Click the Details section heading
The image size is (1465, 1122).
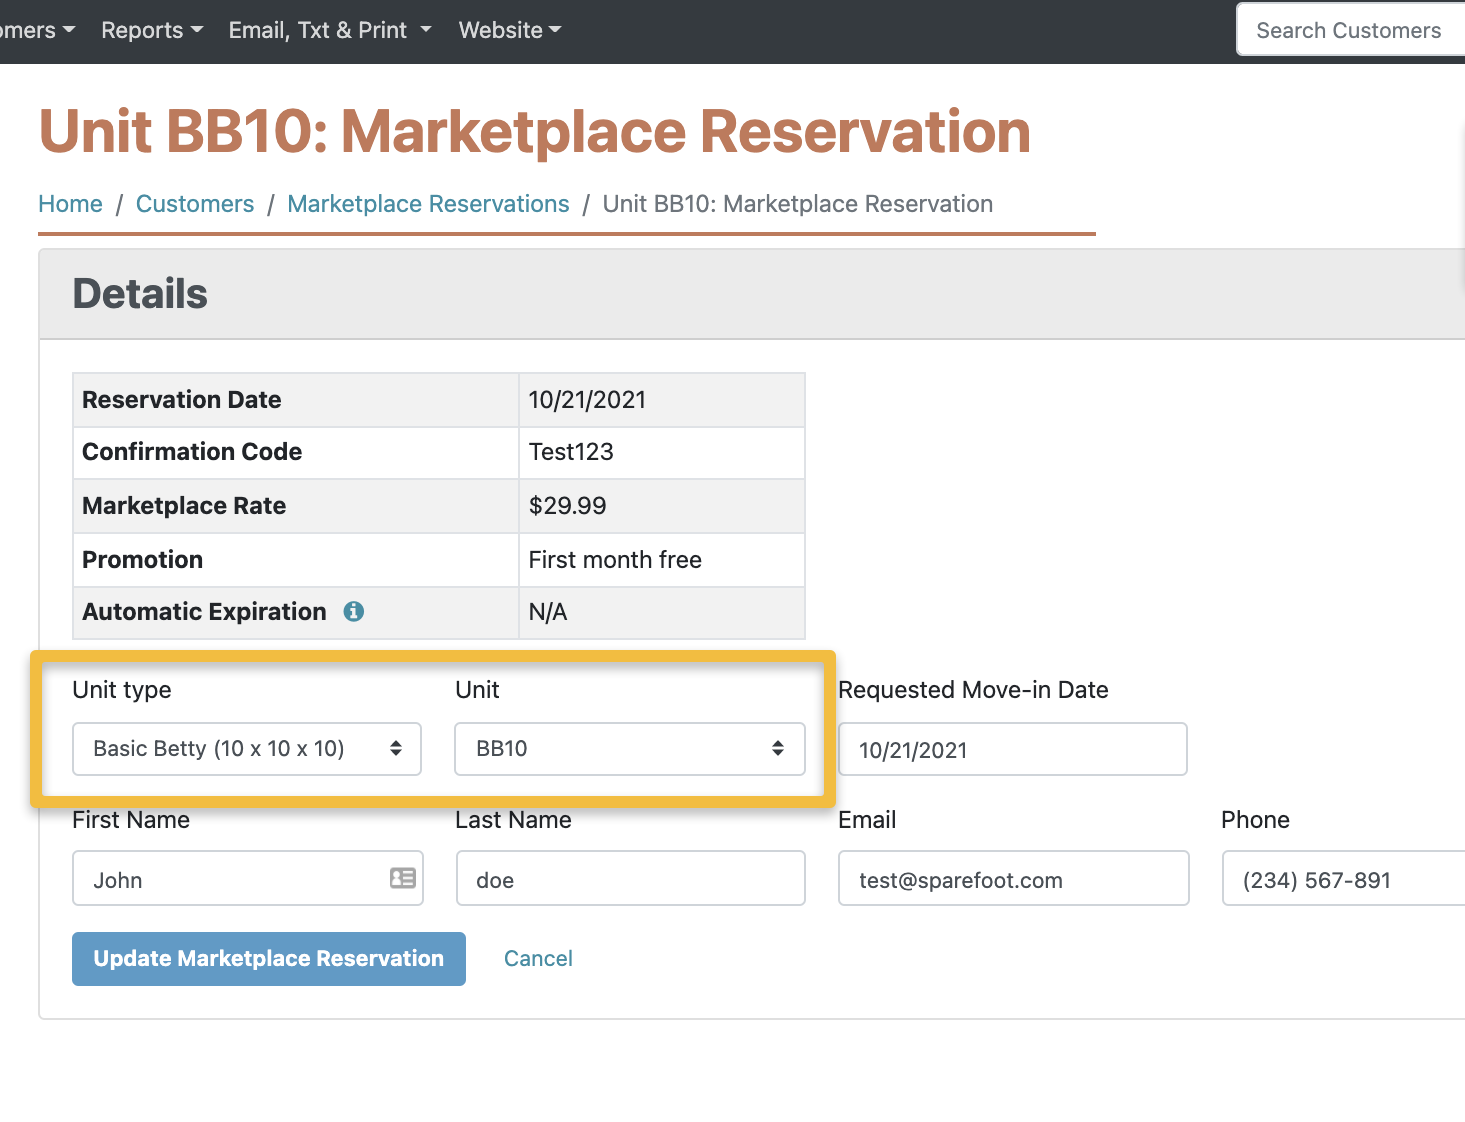pyautogui.click(x=140, y=294)
